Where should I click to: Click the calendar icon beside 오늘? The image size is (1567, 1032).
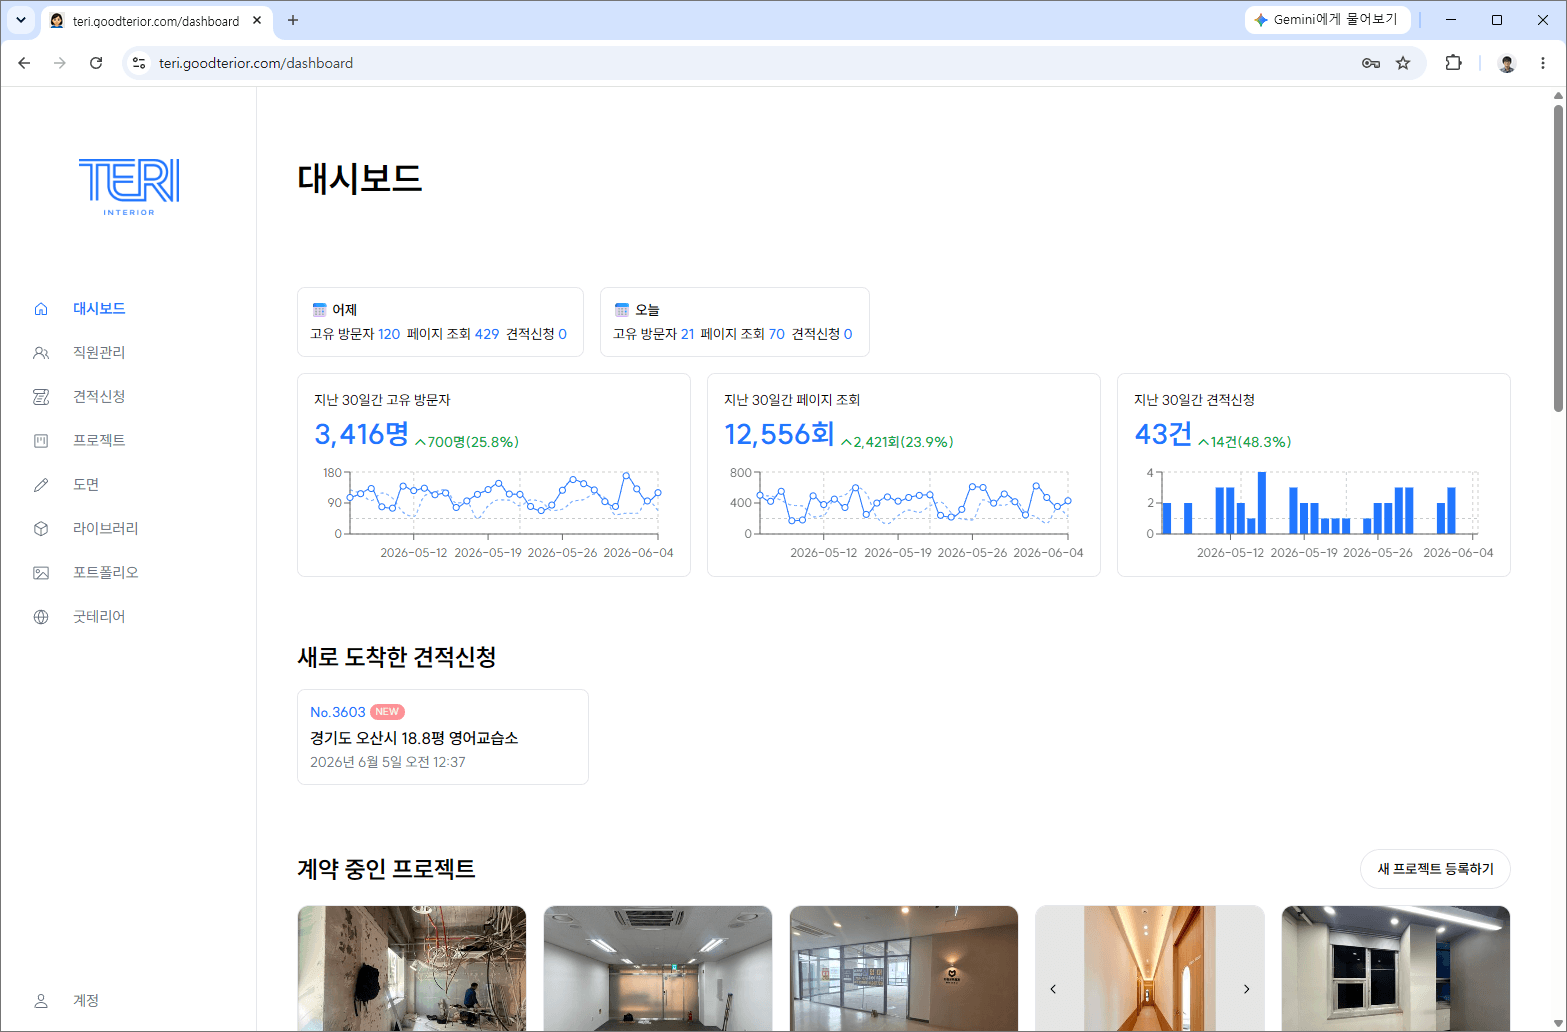(622, 310)
